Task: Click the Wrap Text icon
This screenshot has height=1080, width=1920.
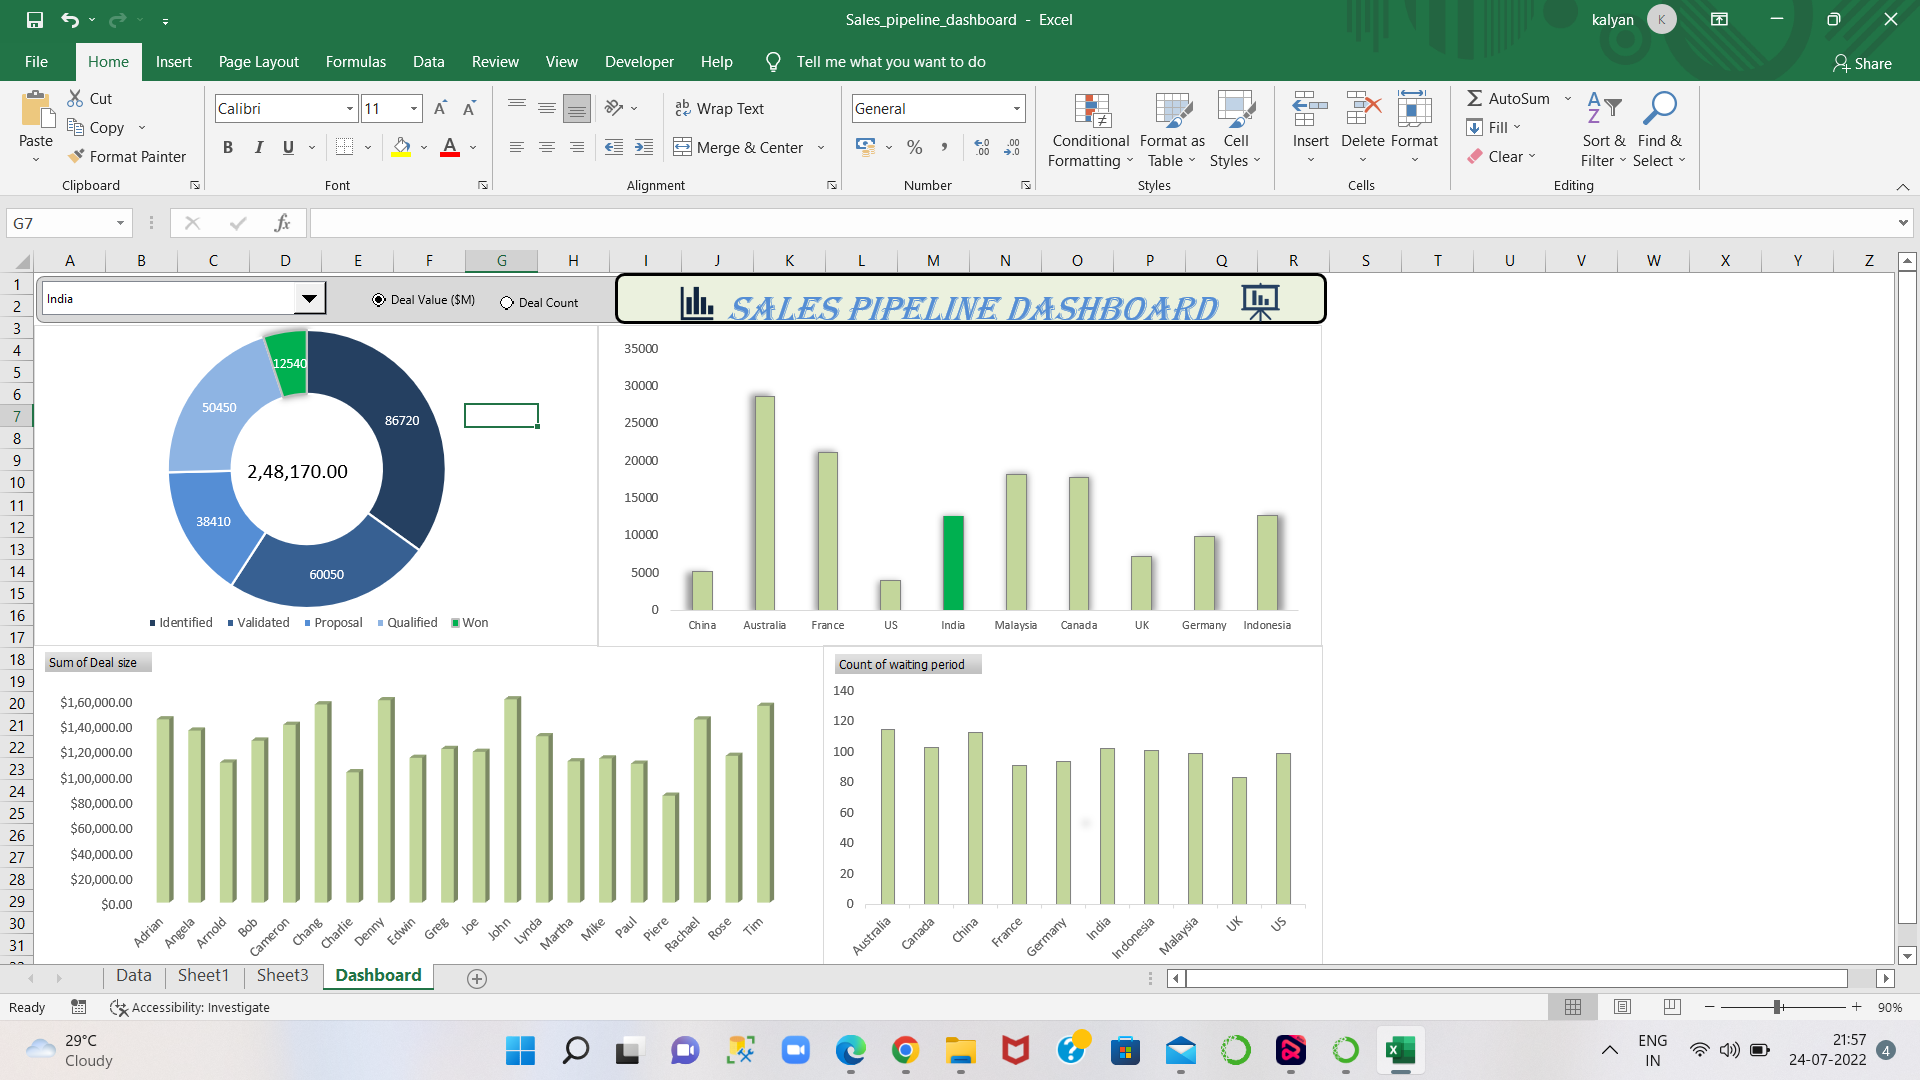Action: [x=684, y=108]
